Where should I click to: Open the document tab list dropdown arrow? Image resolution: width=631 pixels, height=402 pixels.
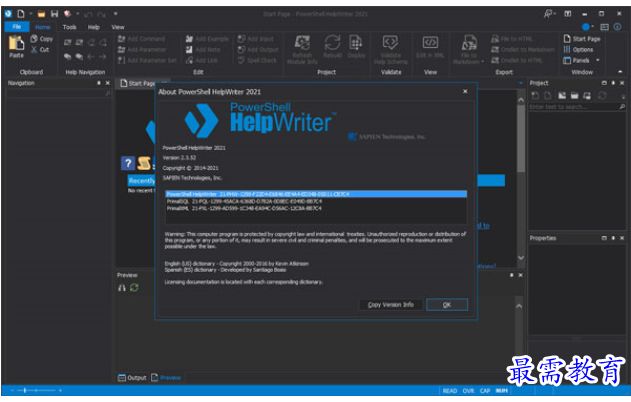click(x=521, y=83)
